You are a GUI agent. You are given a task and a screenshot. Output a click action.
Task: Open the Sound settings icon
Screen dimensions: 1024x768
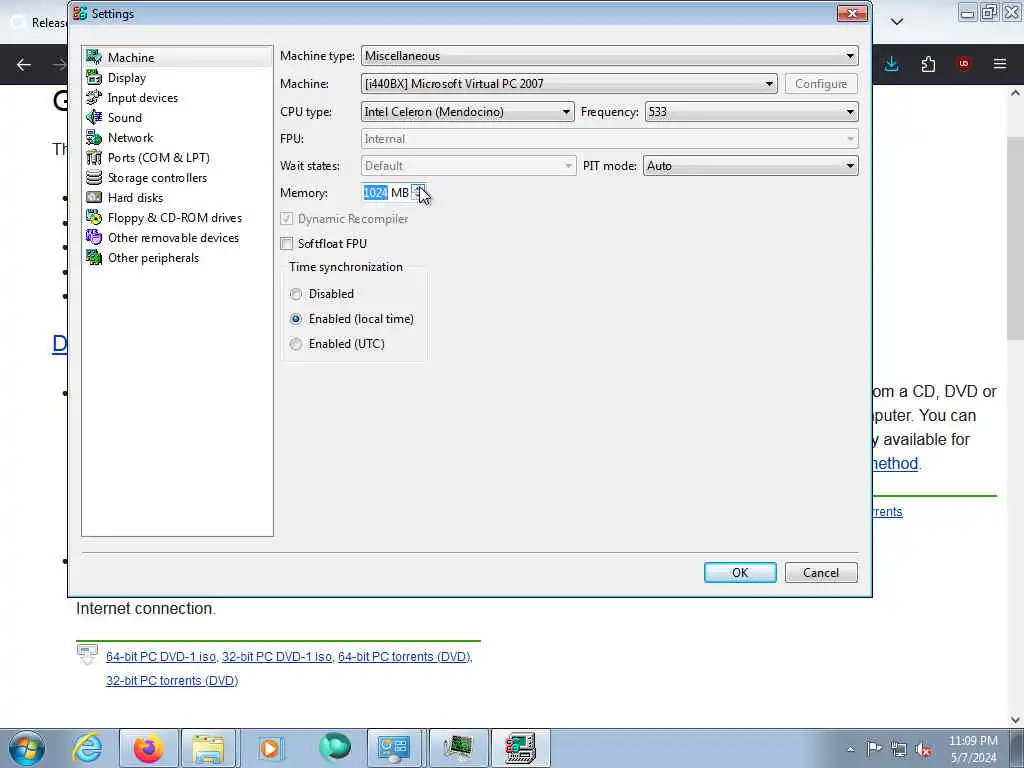click(94, 118)
